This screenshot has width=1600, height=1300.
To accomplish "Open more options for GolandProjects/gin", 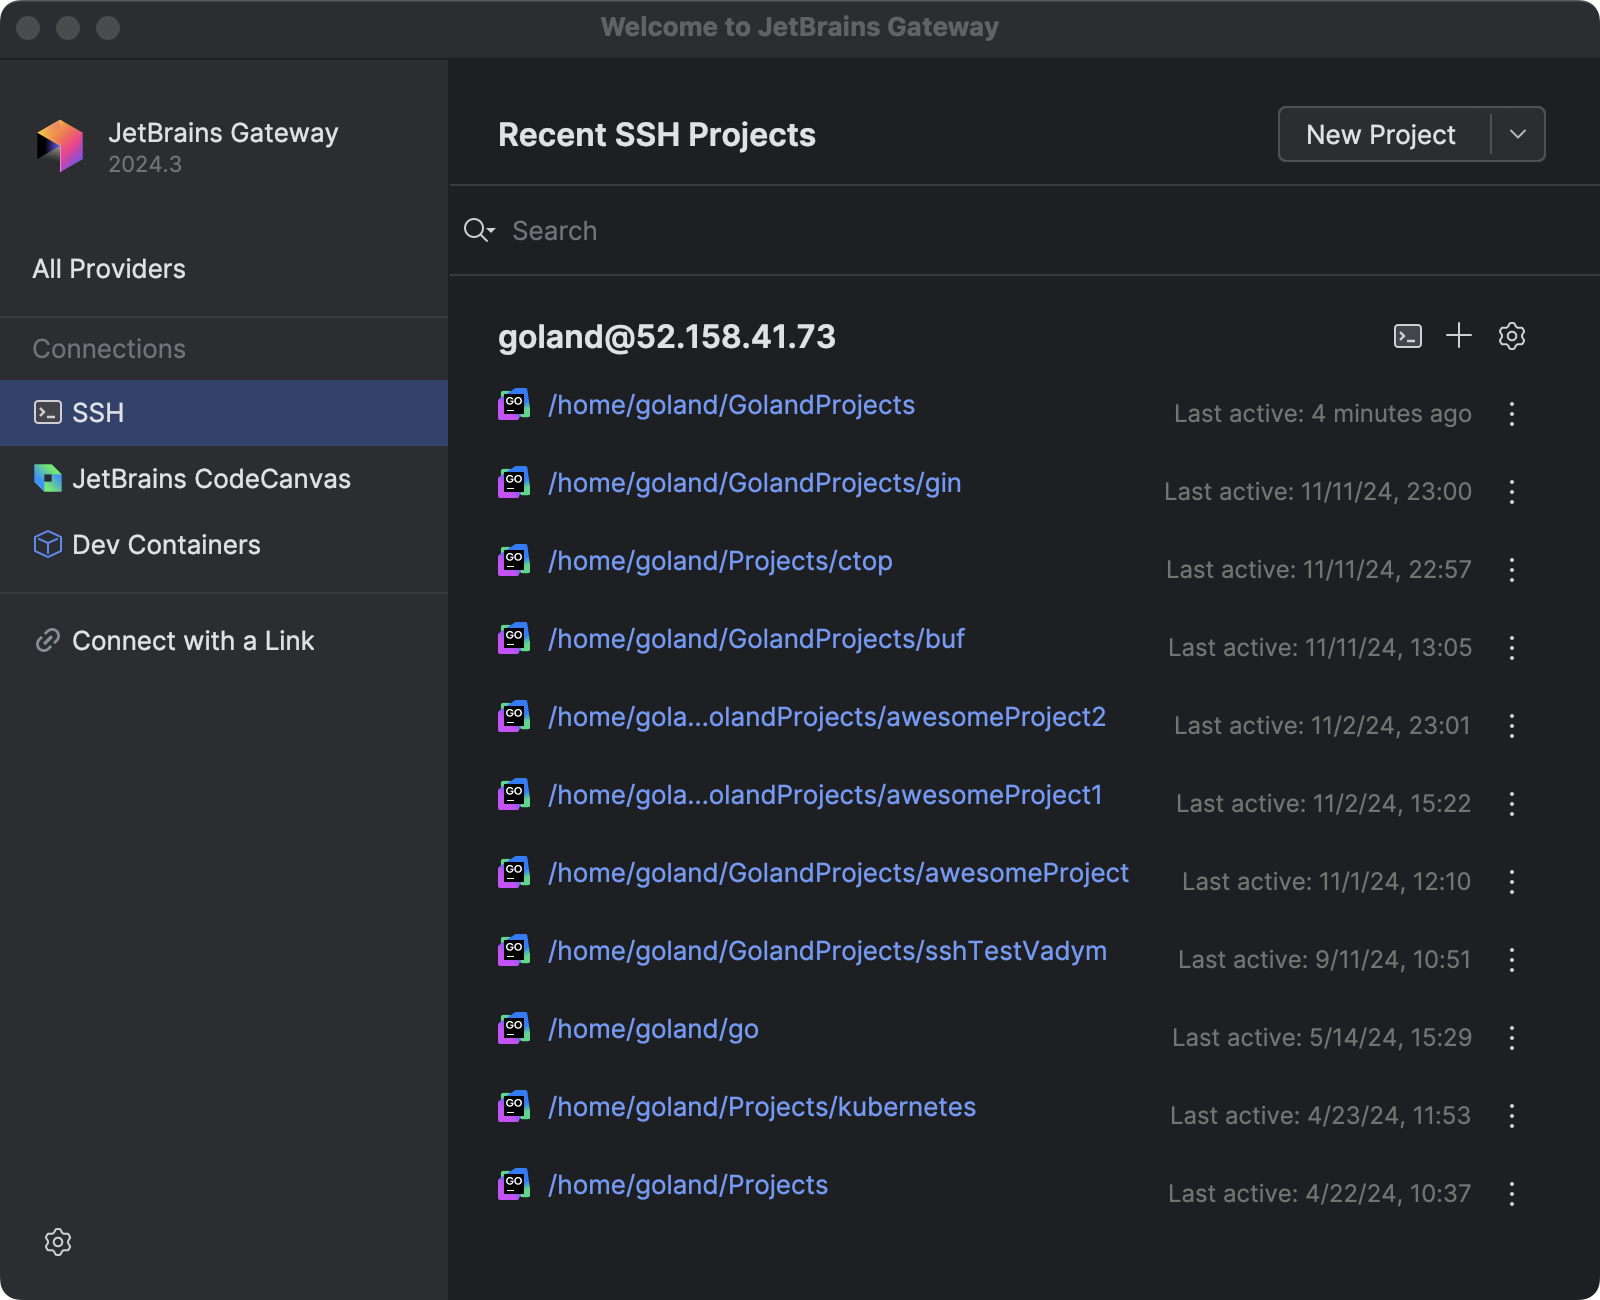I will 1511,492.
